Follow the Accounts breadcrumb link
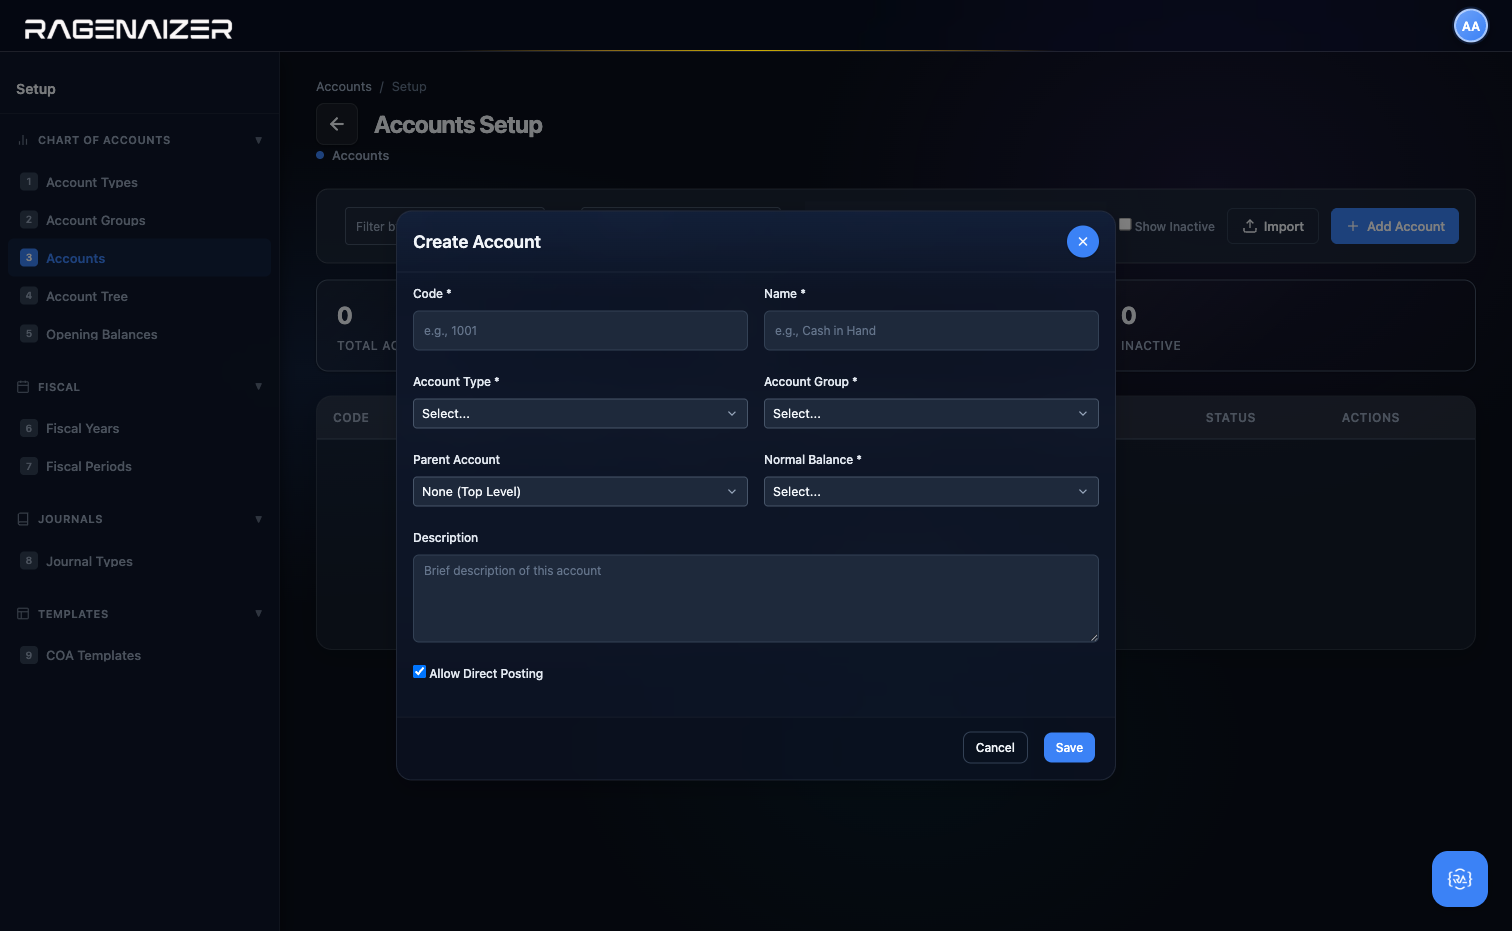The height and width of the screenshot is (931, 1512). pyautogui.click(x=344, y=87)
